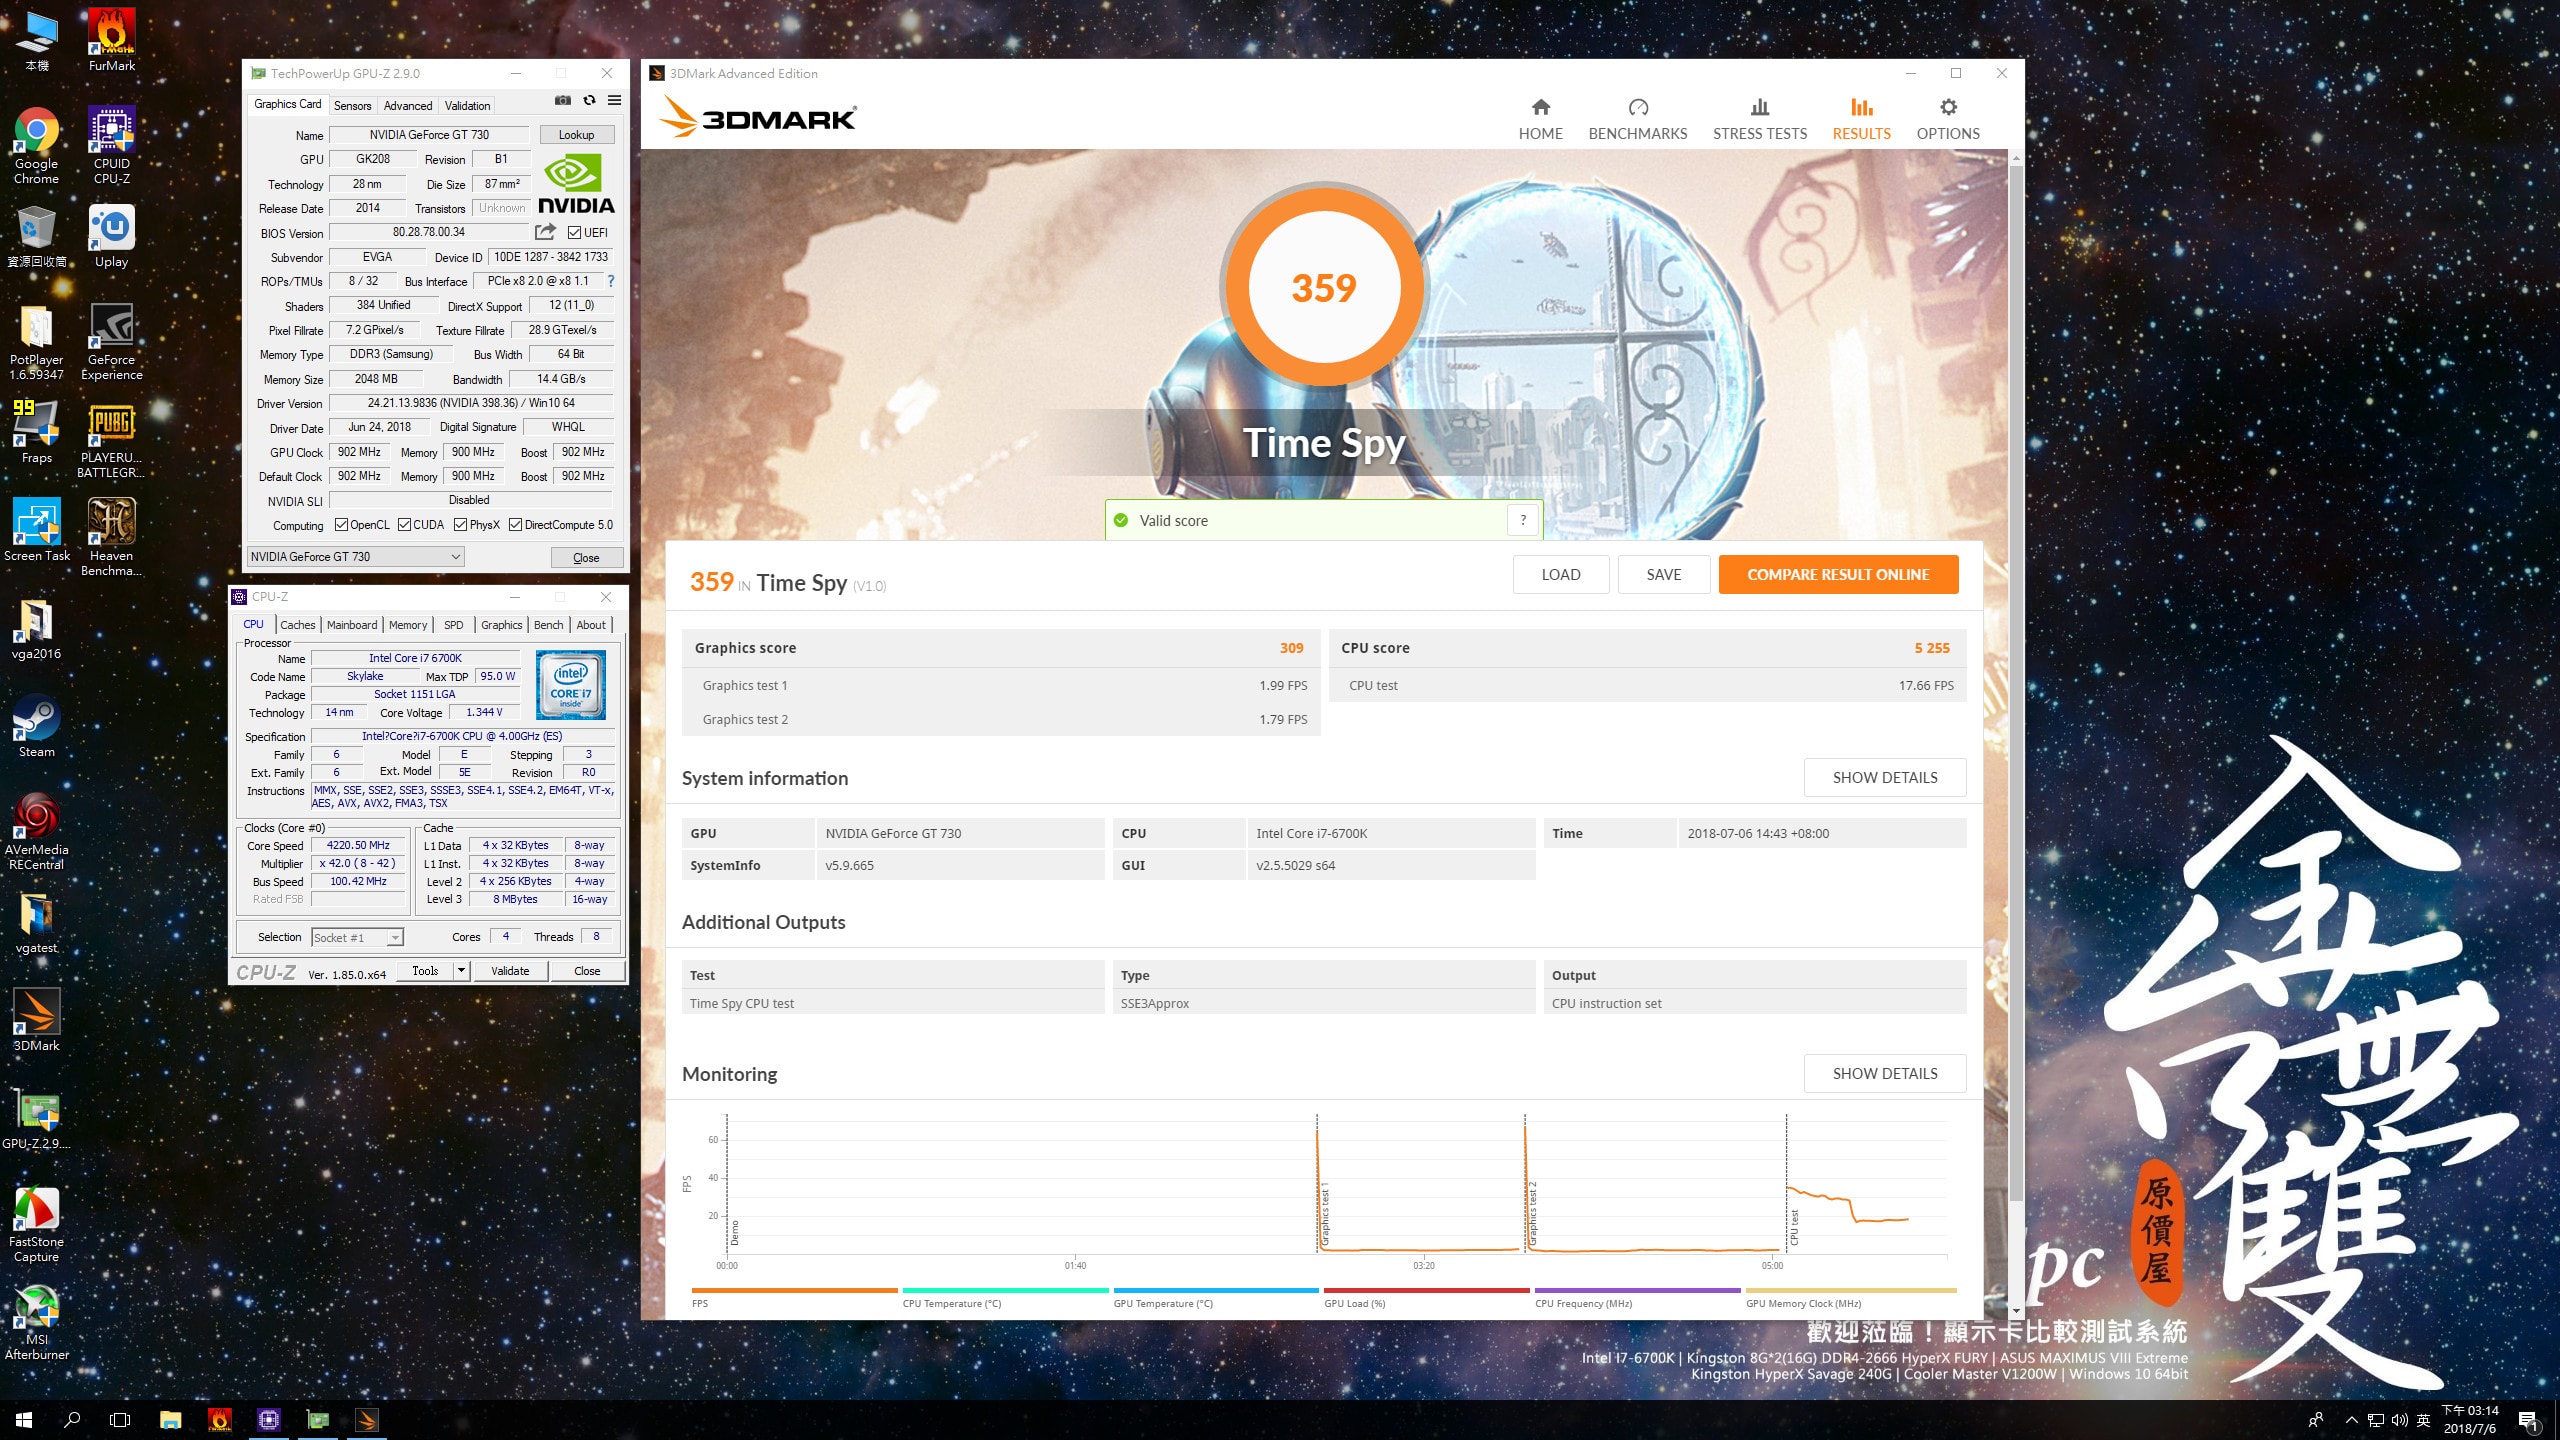2560x1440 pixels.
Task: Open MSI Afterburner desktop icon
Action: 36,1322
